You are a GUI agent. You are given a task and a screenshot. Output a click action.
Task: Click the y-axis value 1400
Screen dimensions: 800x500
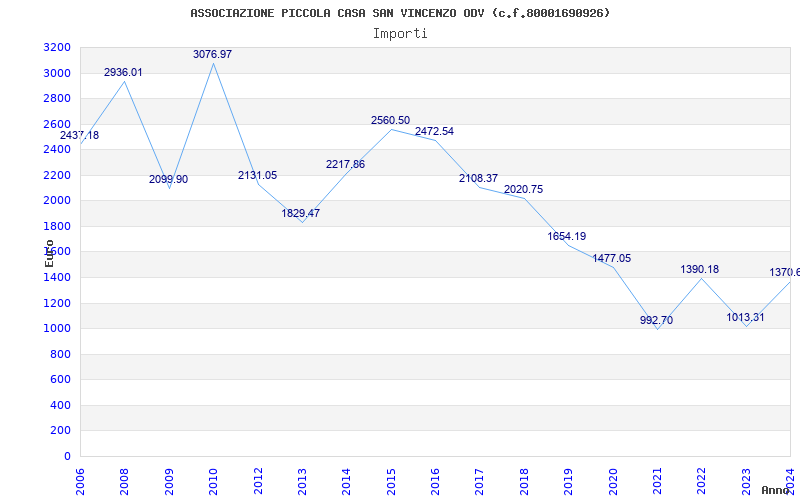(x=57, y=278)
